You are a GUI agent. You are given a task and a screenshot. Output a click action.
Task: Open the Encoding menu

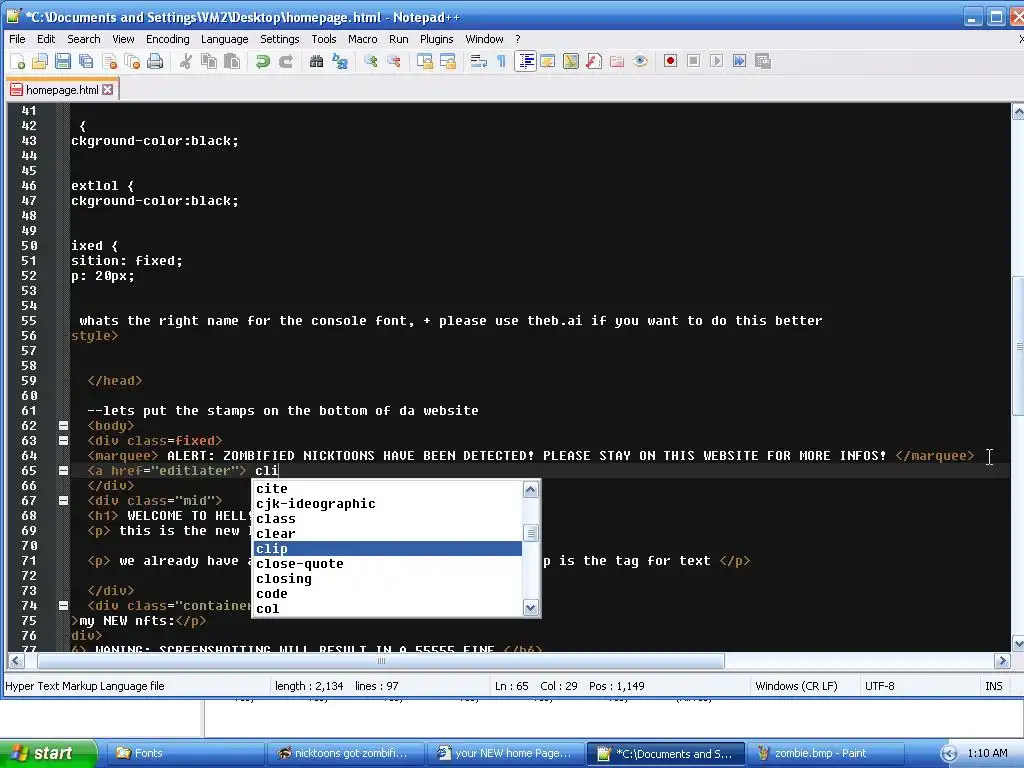(x=167, y=39)
